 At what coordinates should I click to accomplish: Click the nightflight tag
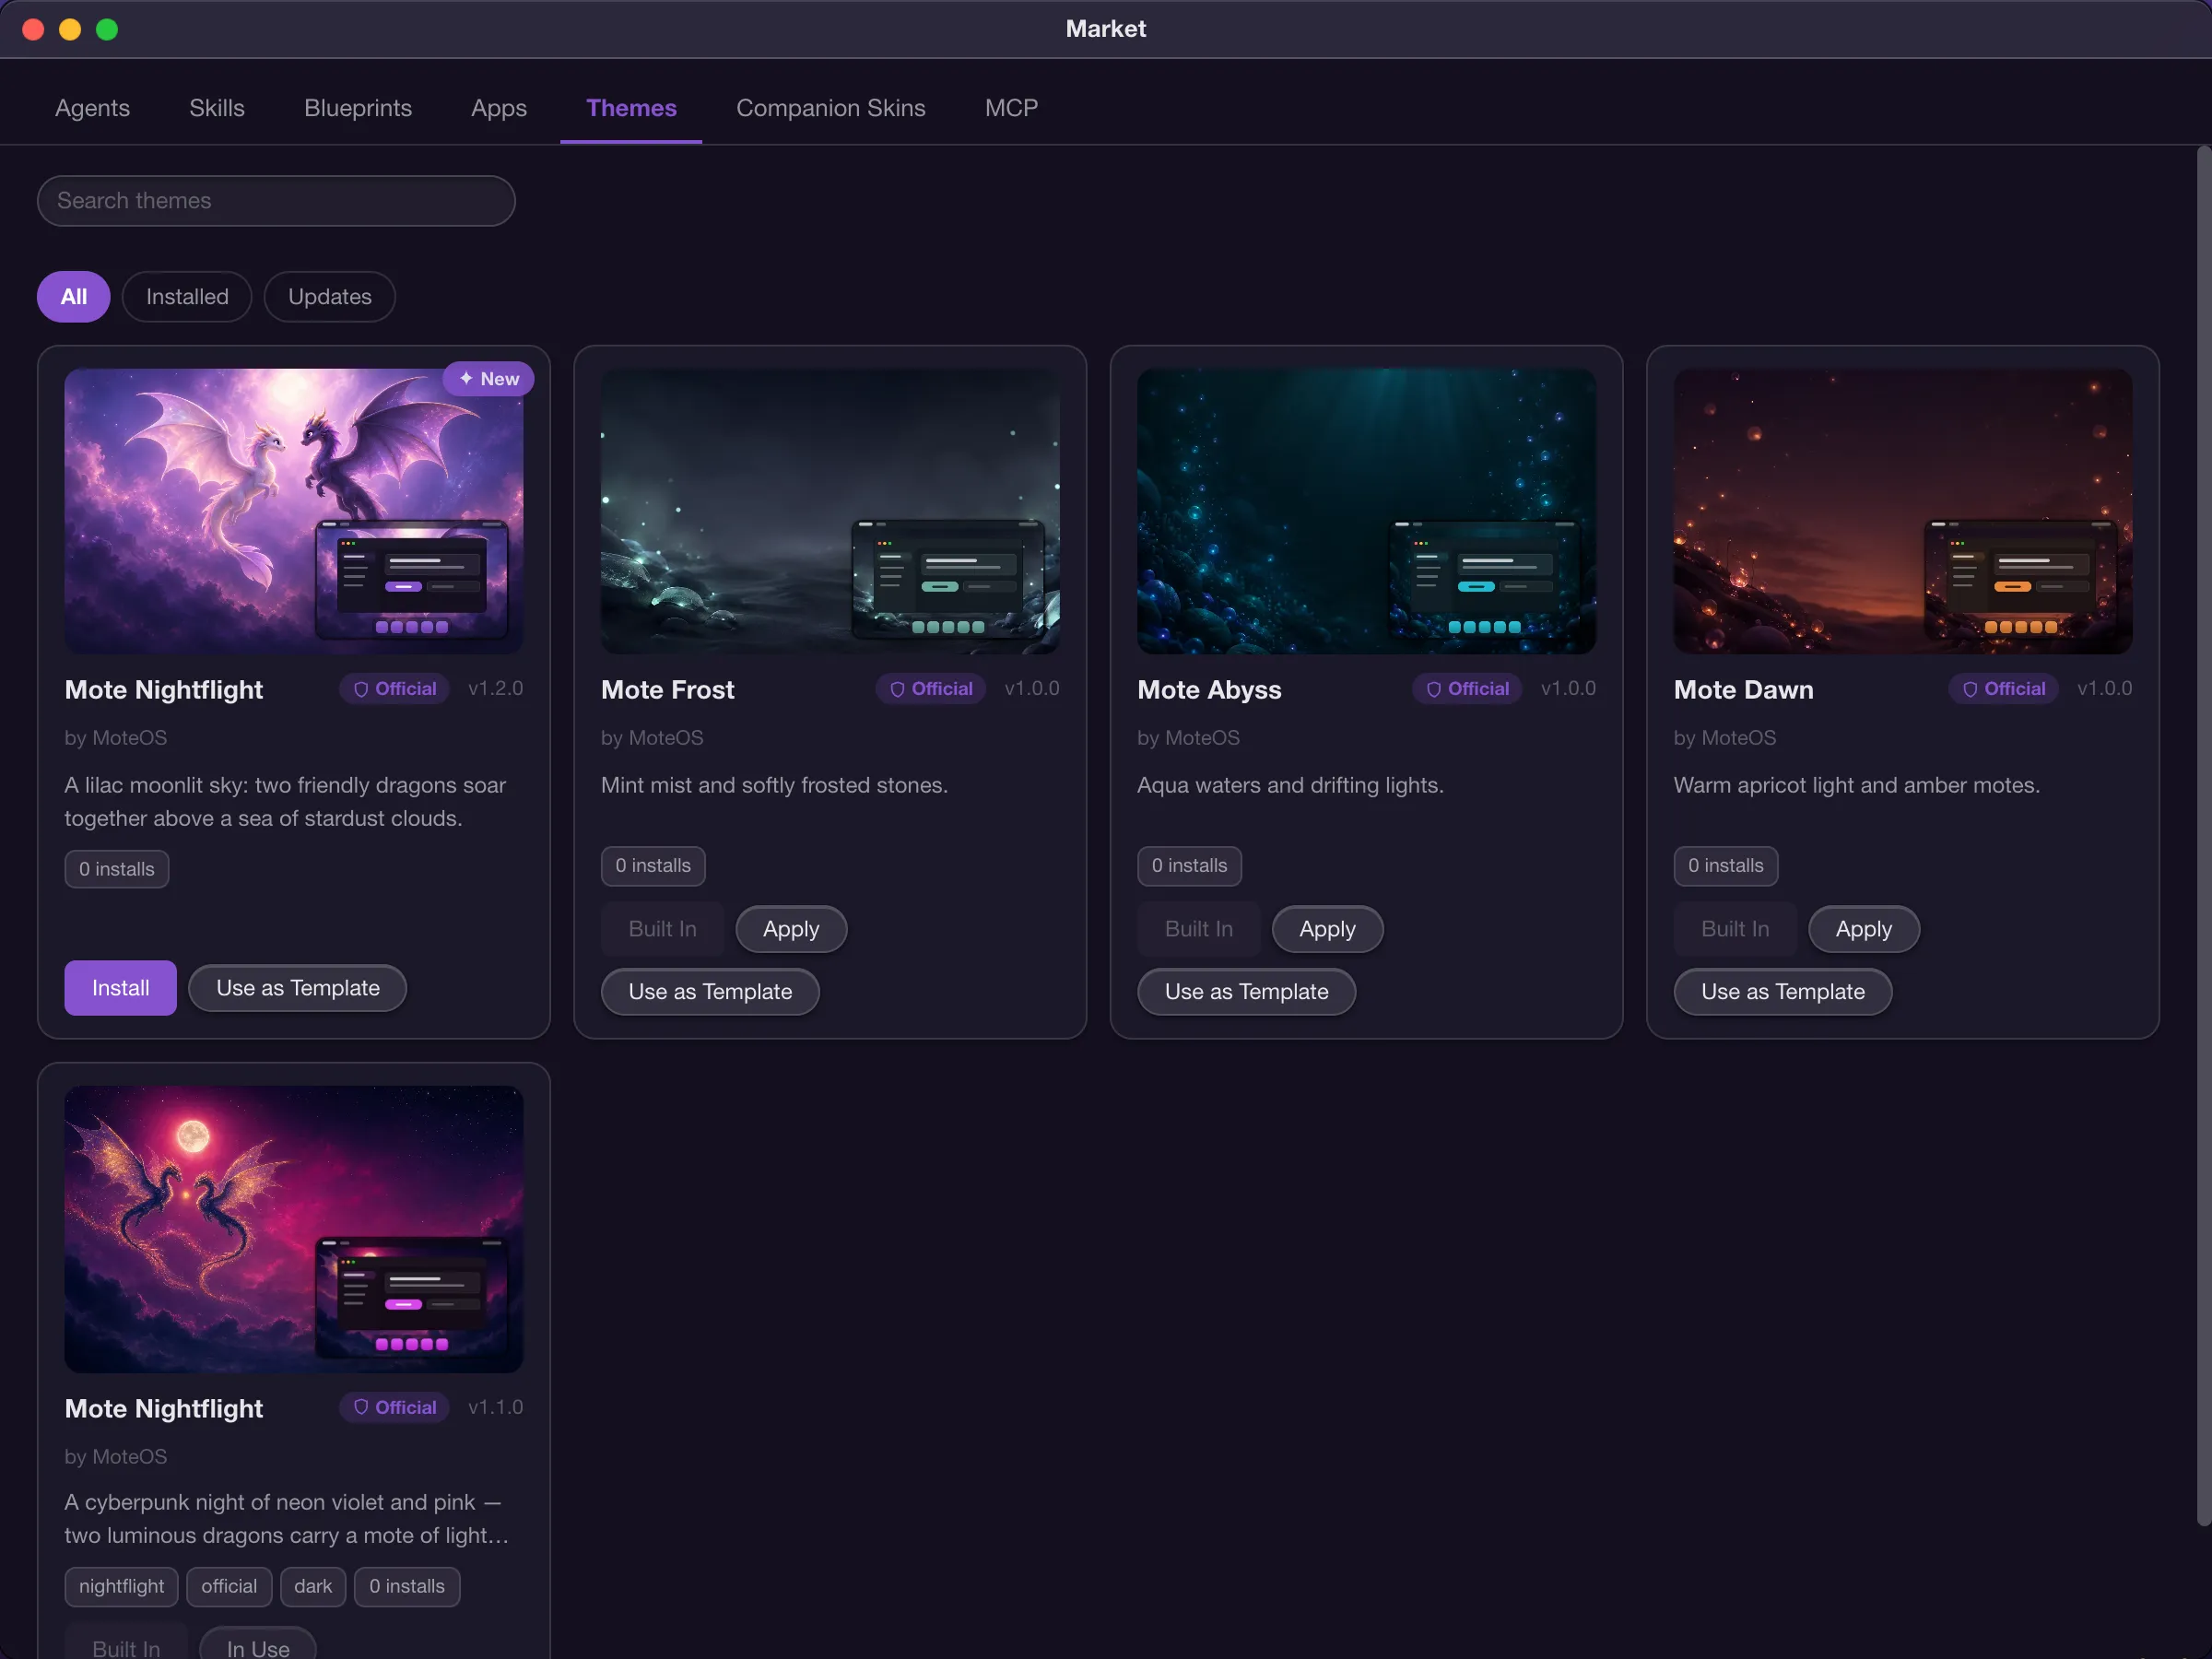(x=122, y=1587)
